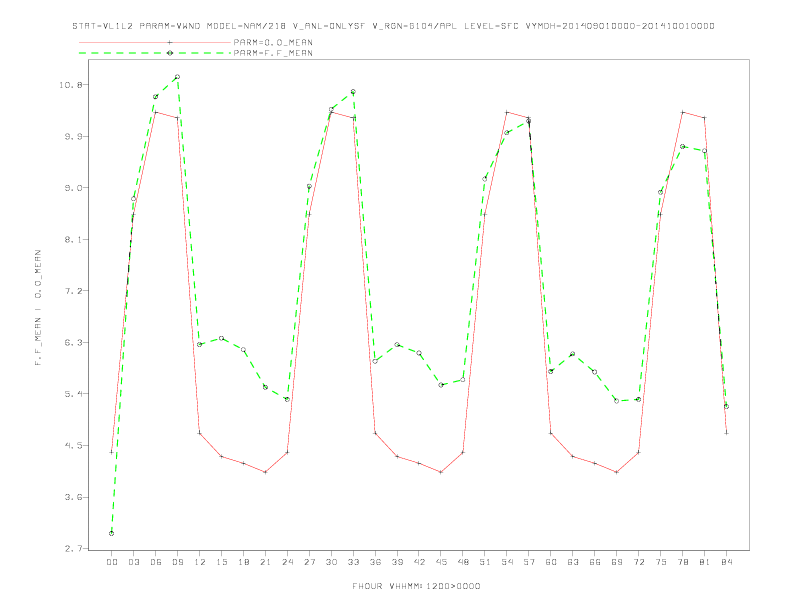Click the x-axis tick label 81
The image size is (792, 612).
[705, 562]
